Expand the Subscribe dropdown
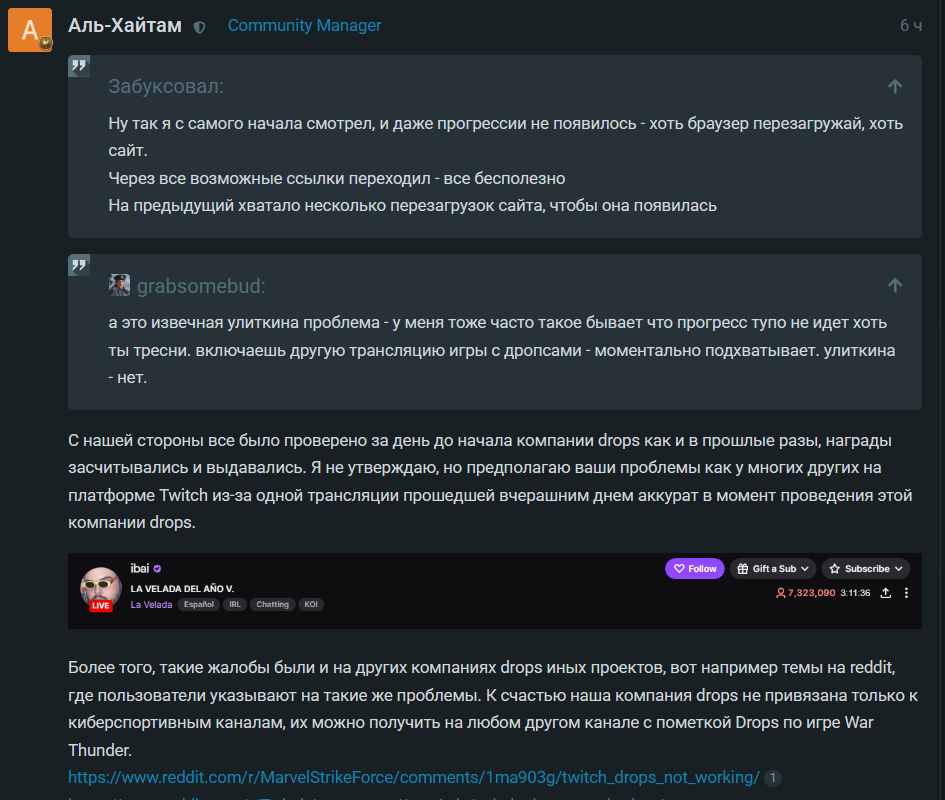 click(865, 569)
